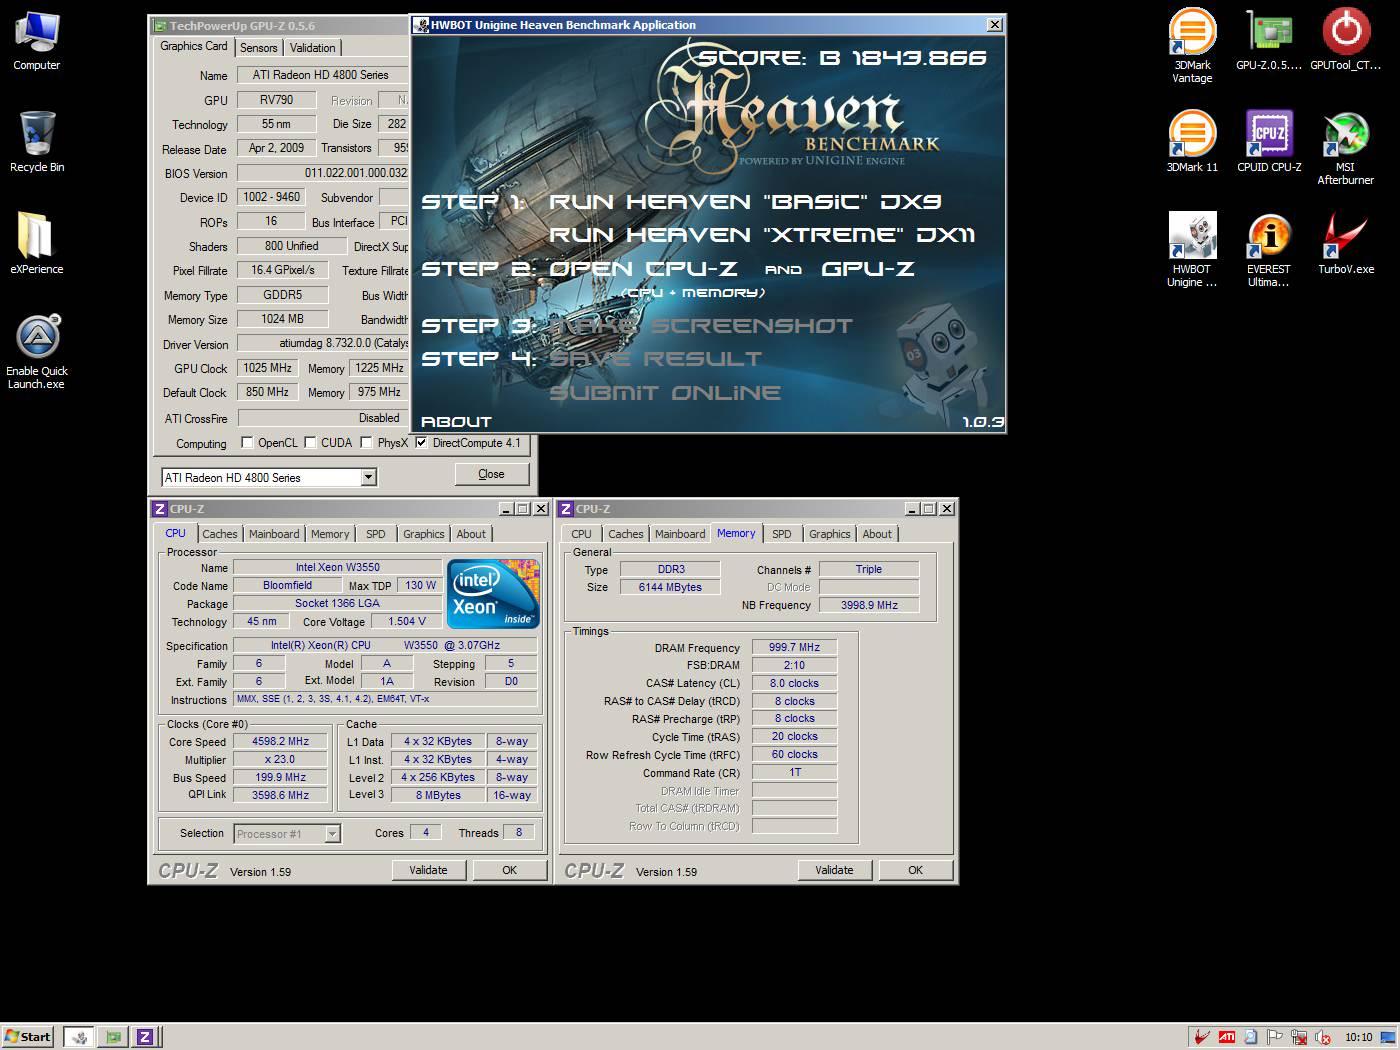Image resolution: width=1400 pixels, height=1050 pixels.
Task: Click Validate in right CPU-Z memory window
Action: click(x=834, y=870)
